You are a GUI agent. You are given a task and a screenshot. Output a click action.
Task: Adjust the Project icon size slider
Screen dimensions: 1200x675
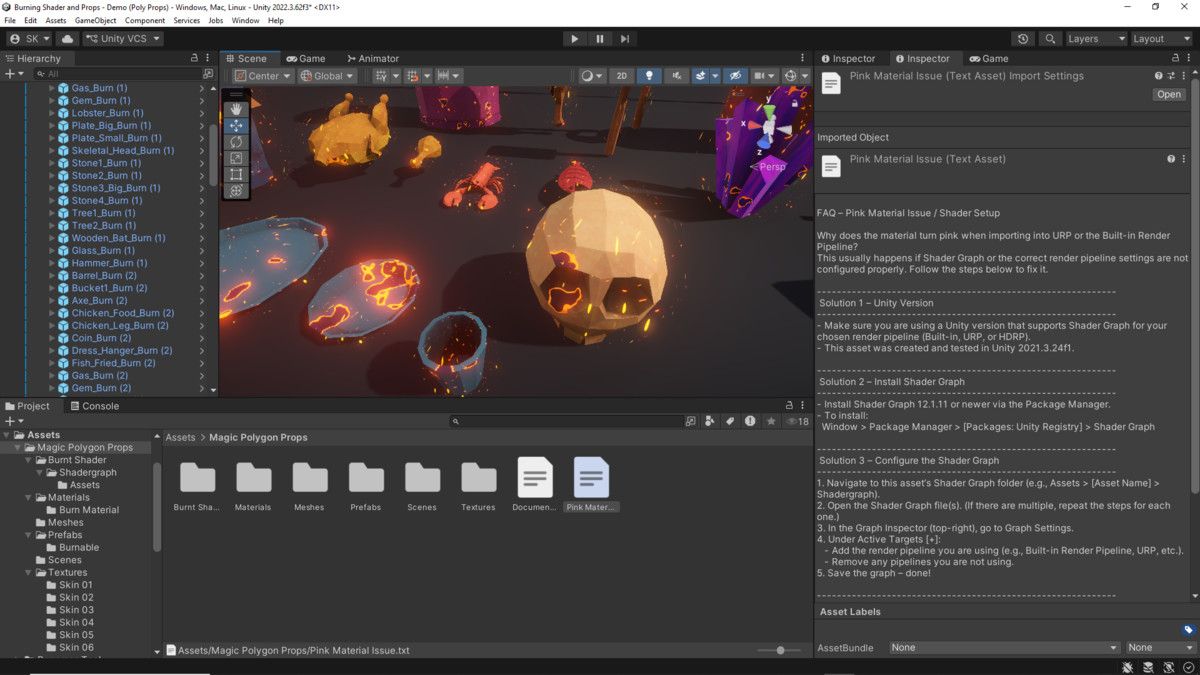[780, 650]
